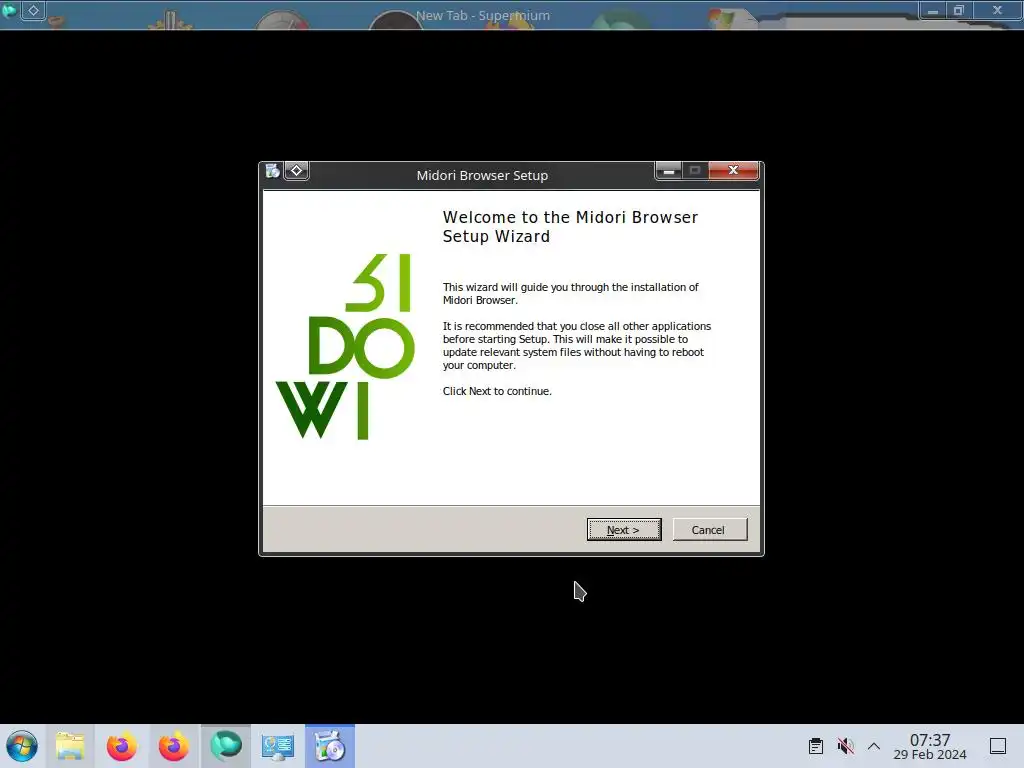Click the 'Click Next to continue.' text
Screen dimensions: 1024x768
(497, 391)
